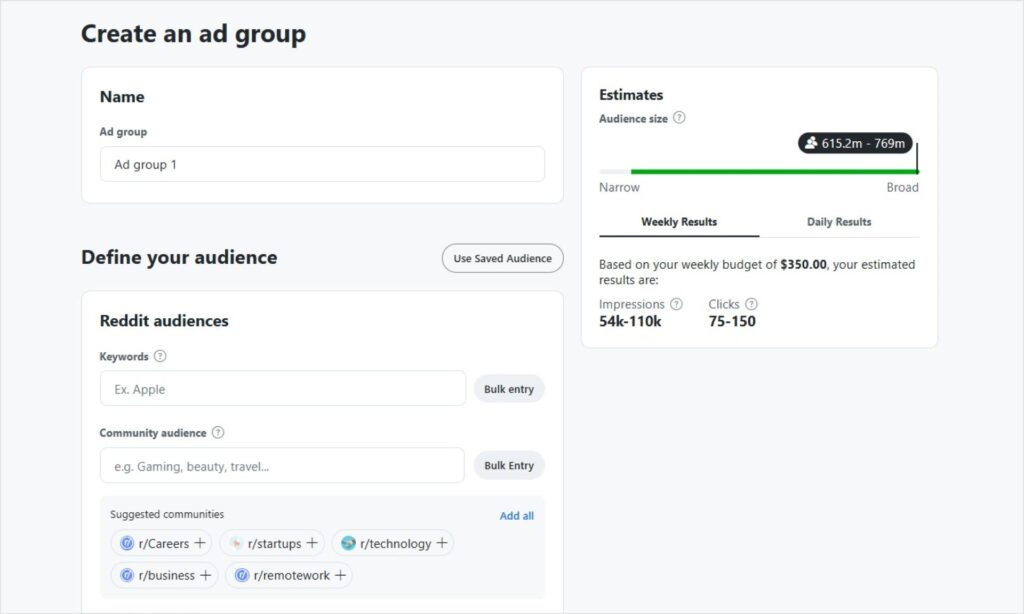Click the r/startups community avatar icon
The width and height of the screenshot is (1024, 614).
pyautogui.click(x=236, y=543)
